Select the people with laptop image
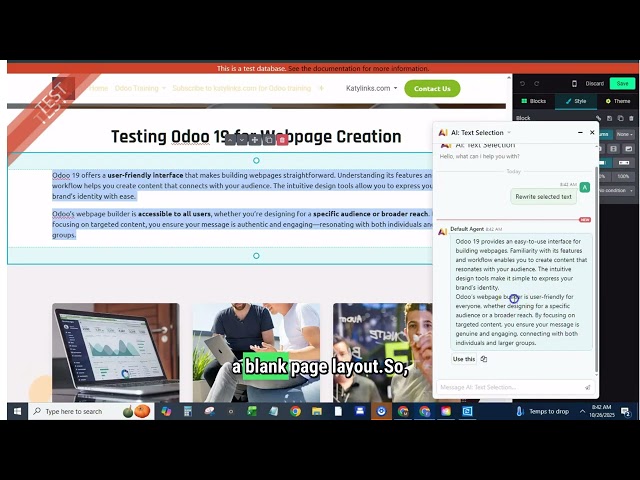The height and width of the screenshot is (480, 640). click(x=256, y=352)
